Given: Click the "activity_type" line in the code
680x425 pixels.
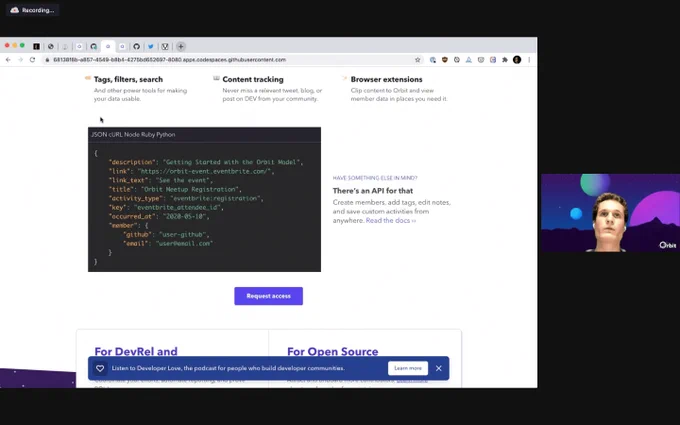Looking at the screenshot, I should point(186,199).
